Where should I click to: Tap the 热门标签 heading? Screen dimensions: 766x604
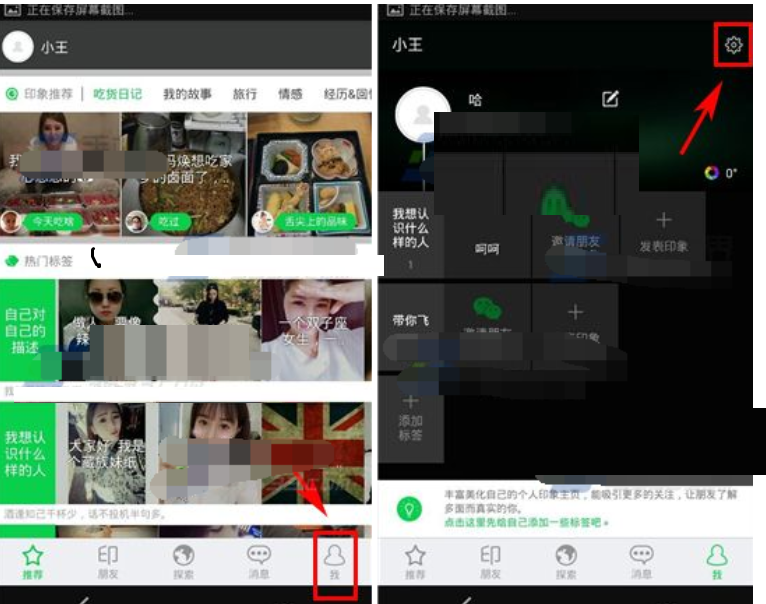(x=48, y=261)
